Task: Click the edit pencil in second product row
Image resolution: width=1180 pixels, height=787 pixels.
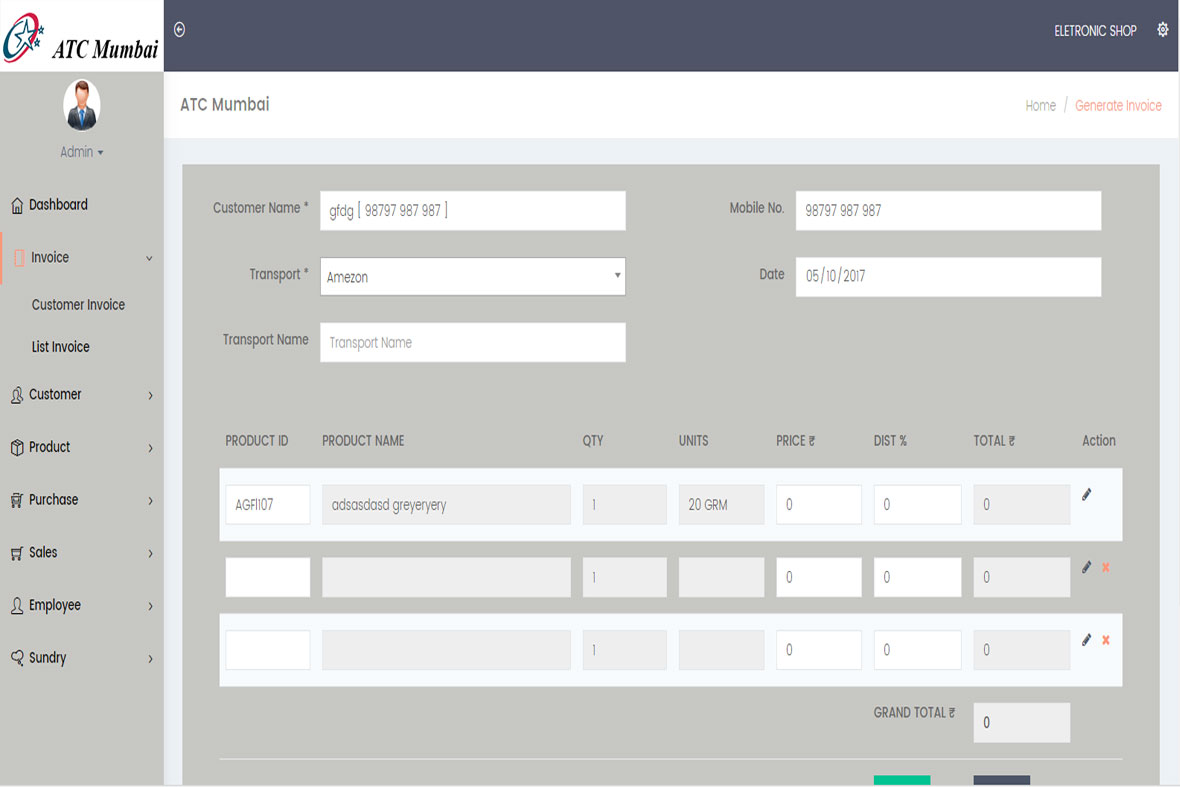Action: pos(1087,567)
